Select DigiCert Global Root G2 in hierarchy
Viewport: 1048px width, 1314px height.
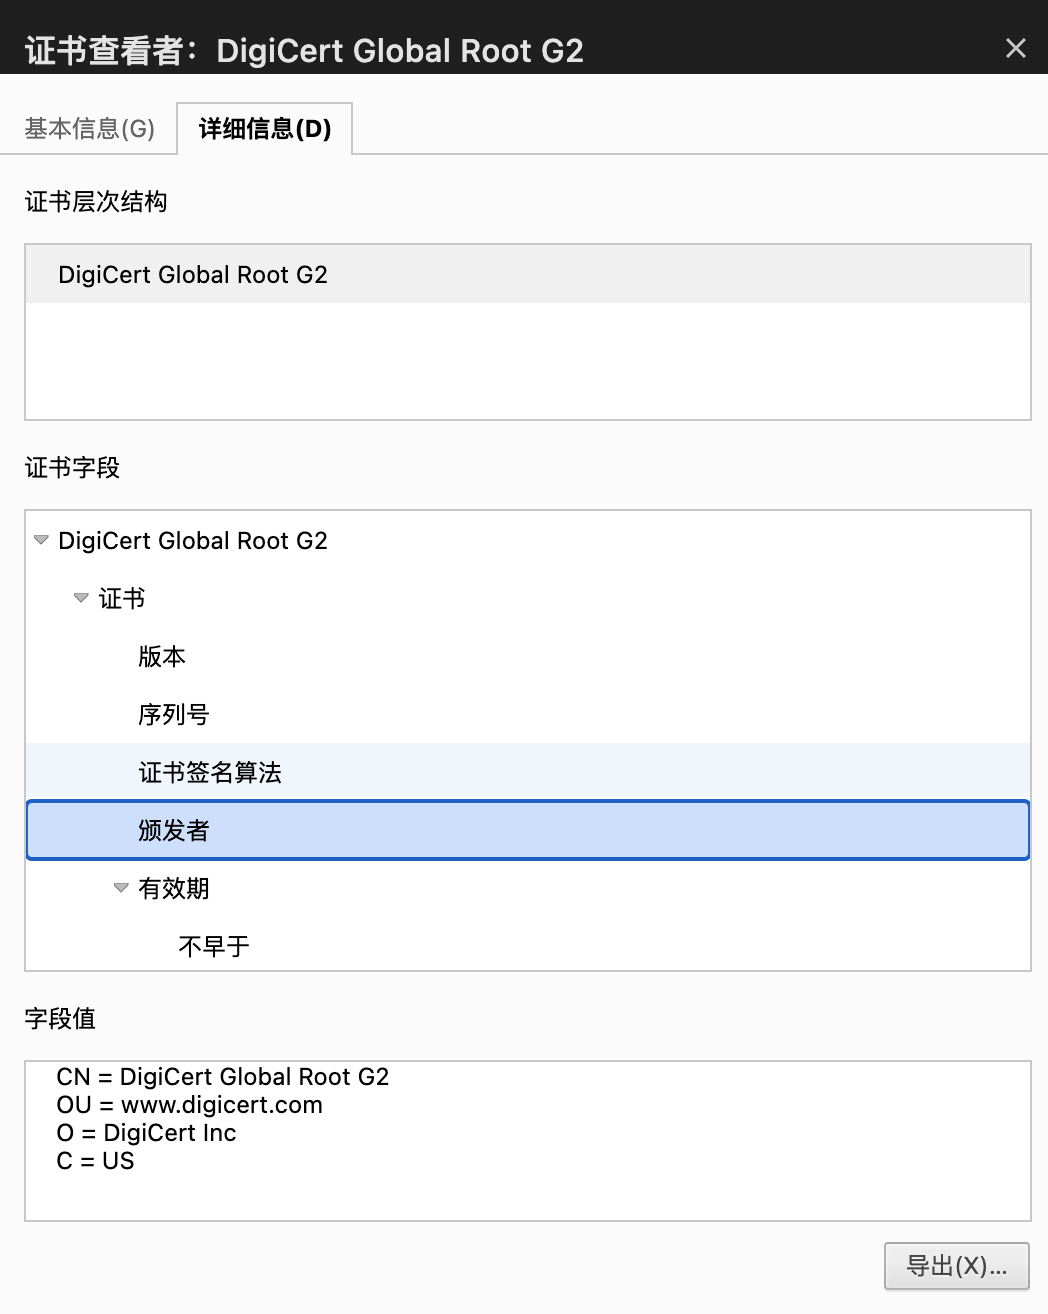[193, 275]
